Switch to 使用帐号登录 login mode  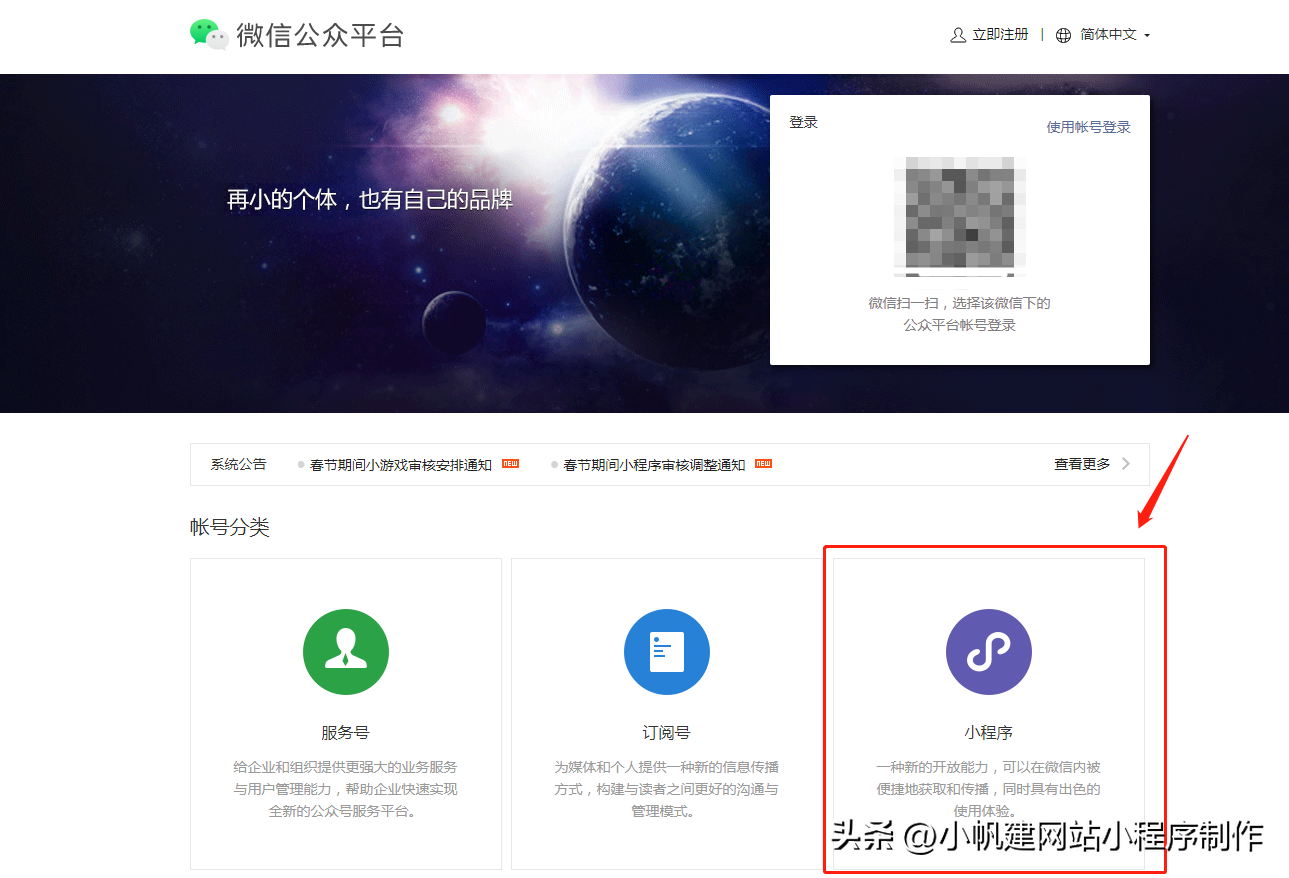click(1088, 127)
